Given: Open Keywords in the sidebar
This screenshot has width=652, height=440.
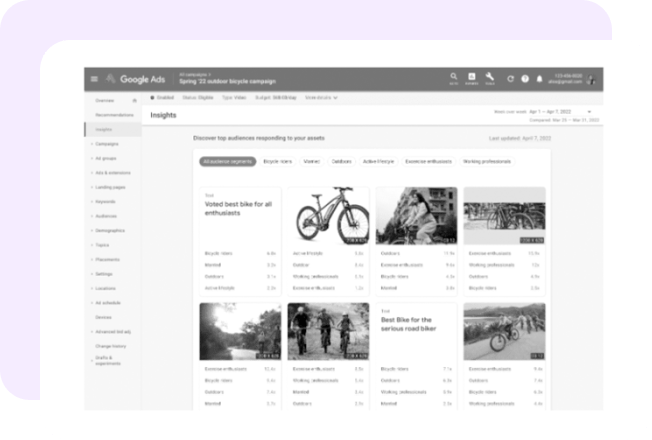Looking at the screenshot, I should point(106,201).
